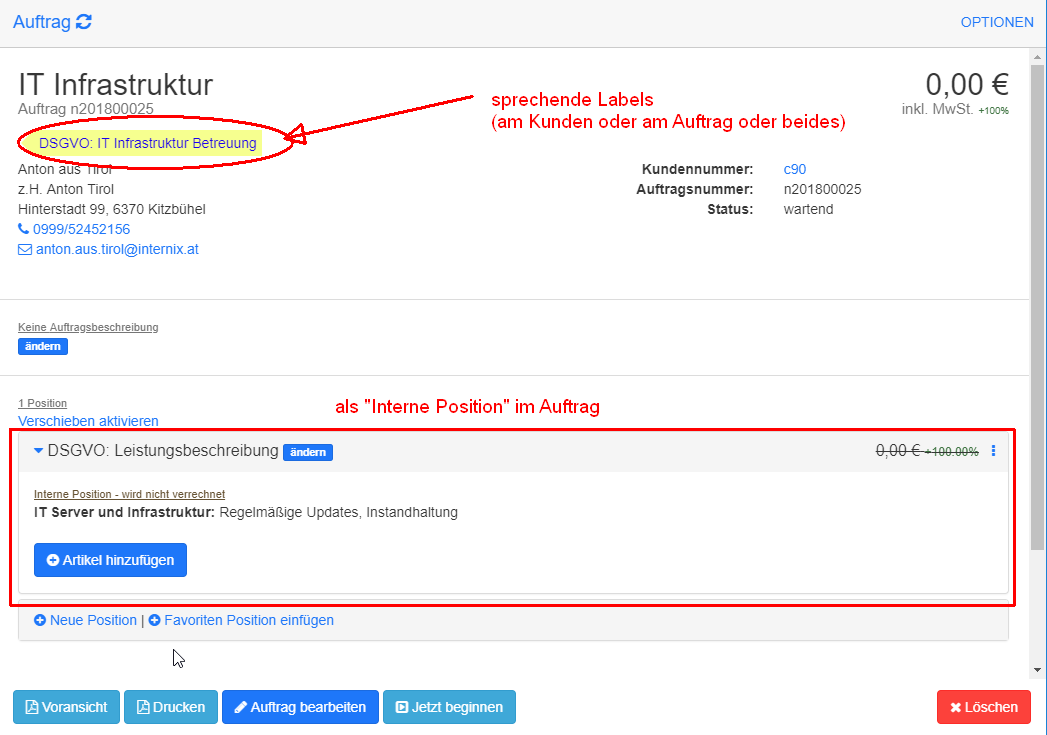Open customer number c90 link
The height and width of the screenshot is (735, 1047).
(794, 169)
